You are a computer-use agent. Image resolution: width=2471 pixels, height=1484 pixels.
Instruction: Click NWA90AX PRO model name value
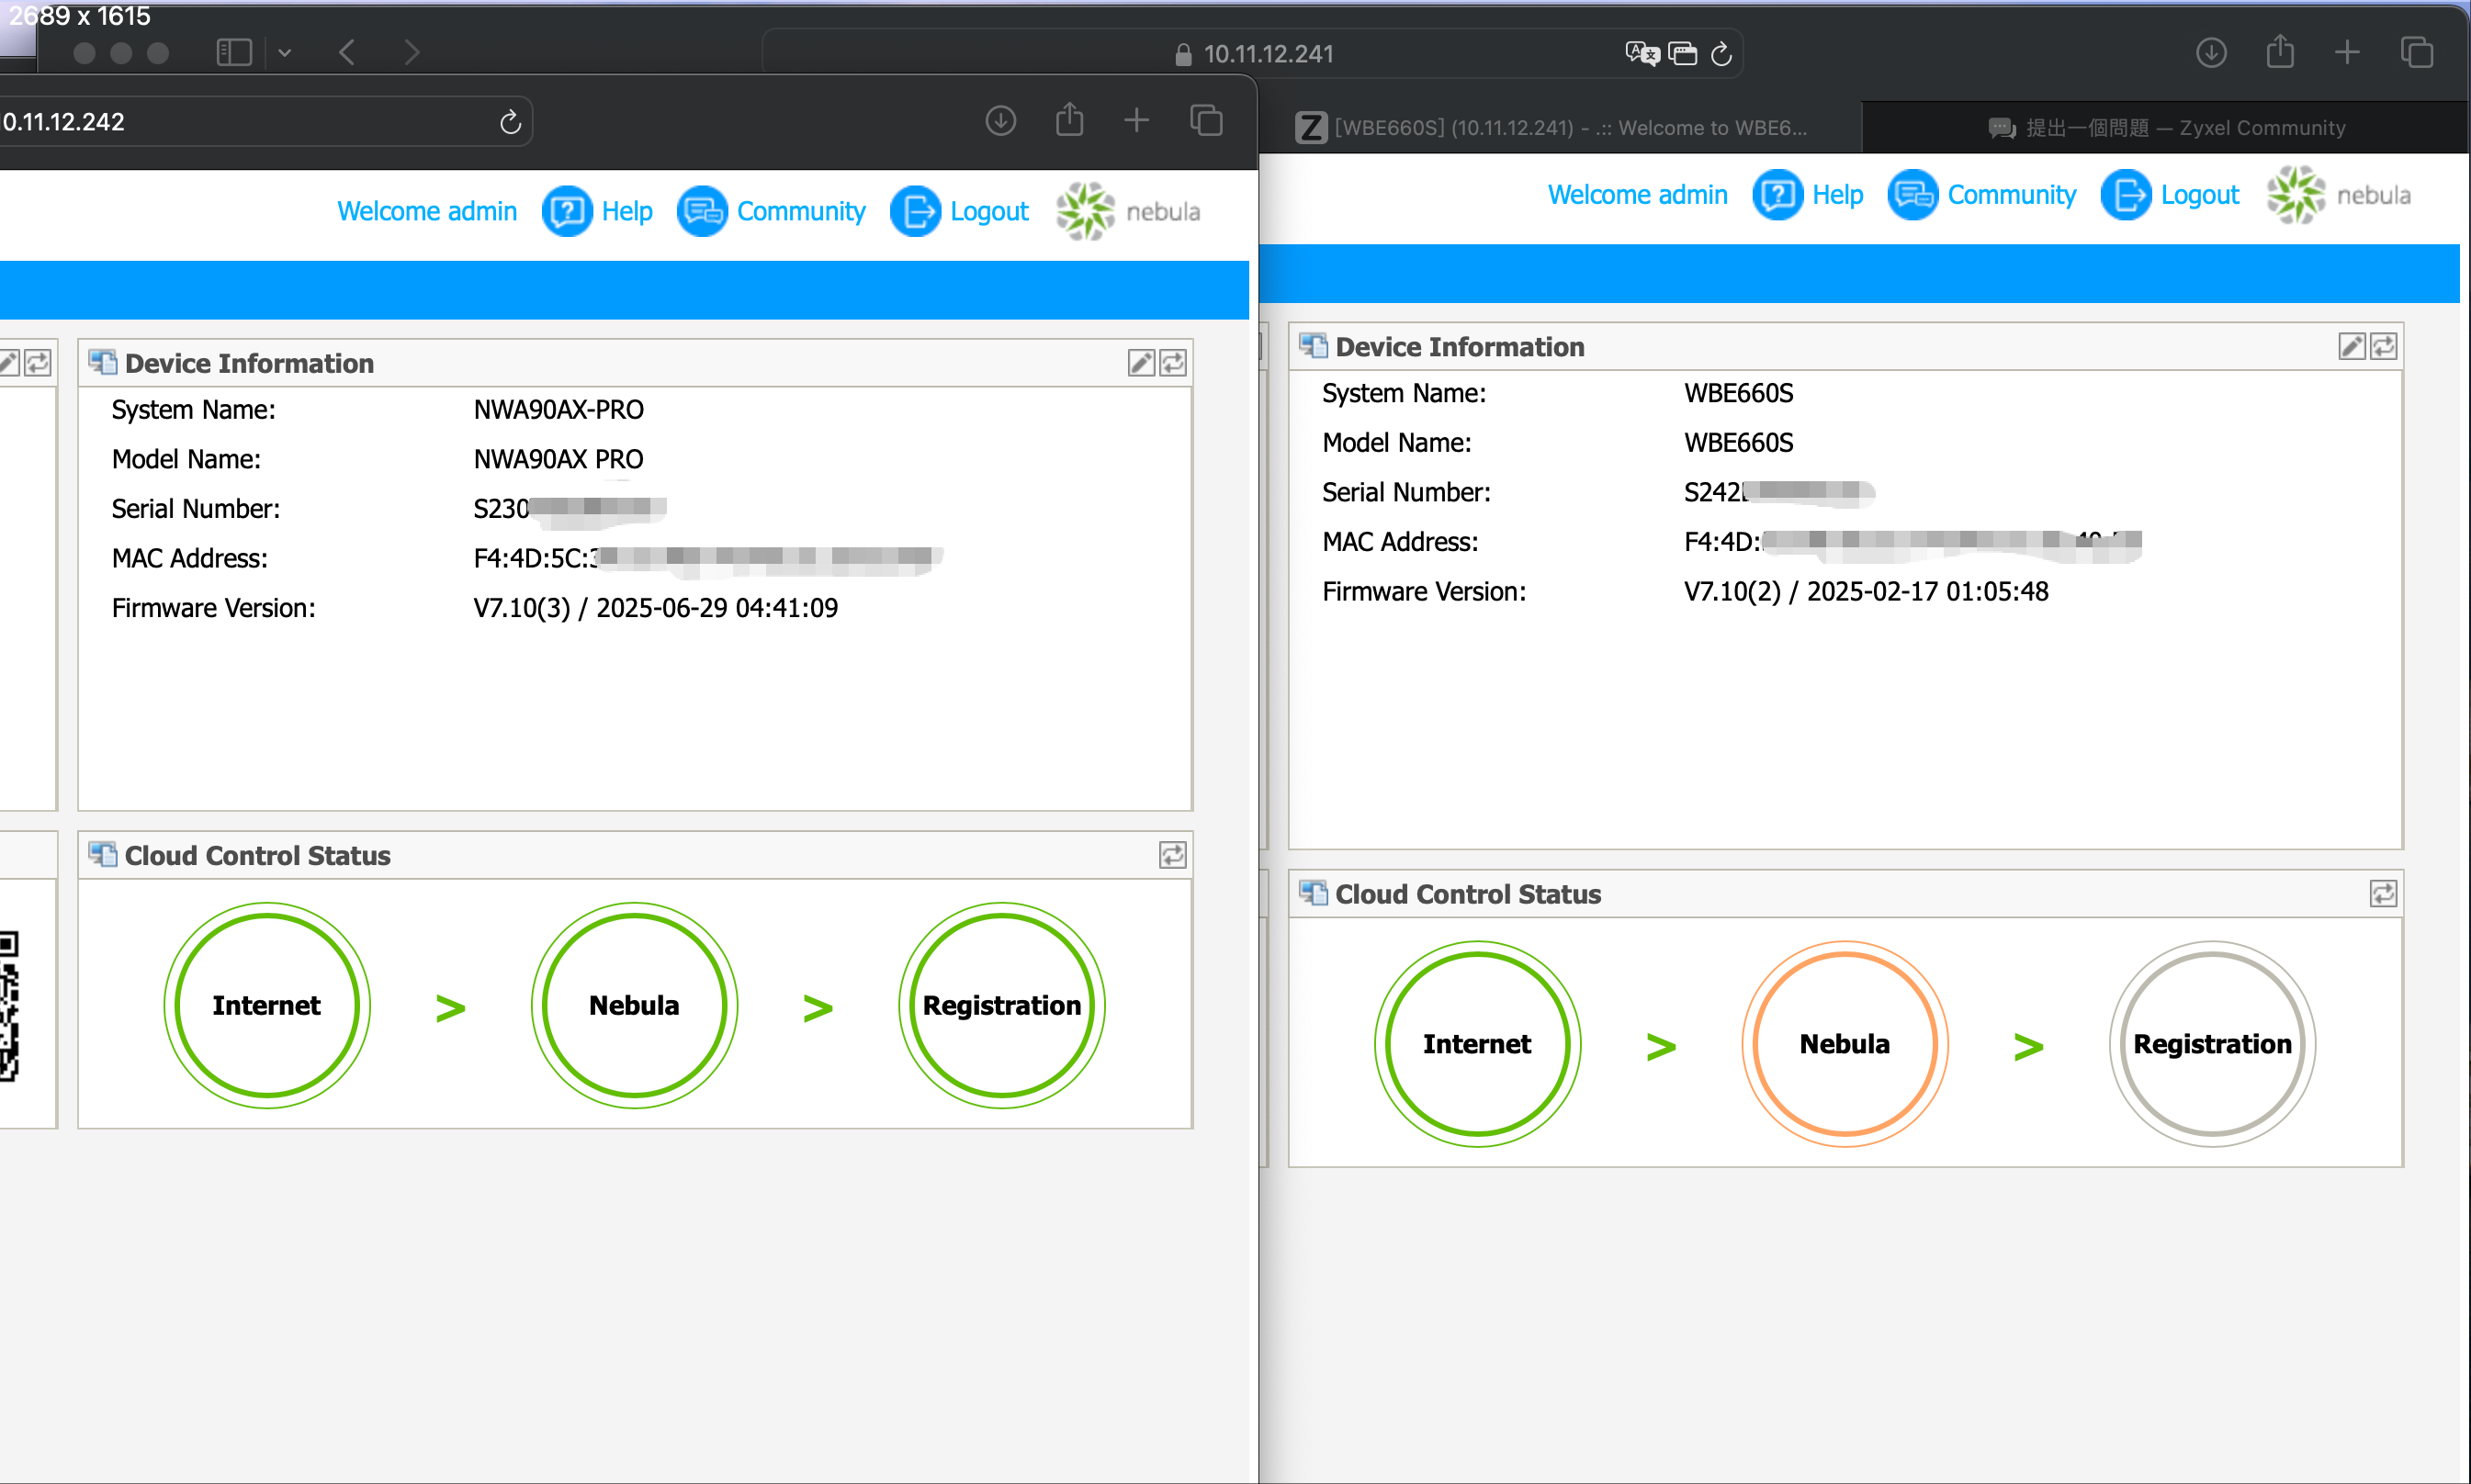[x=559, y=459]
